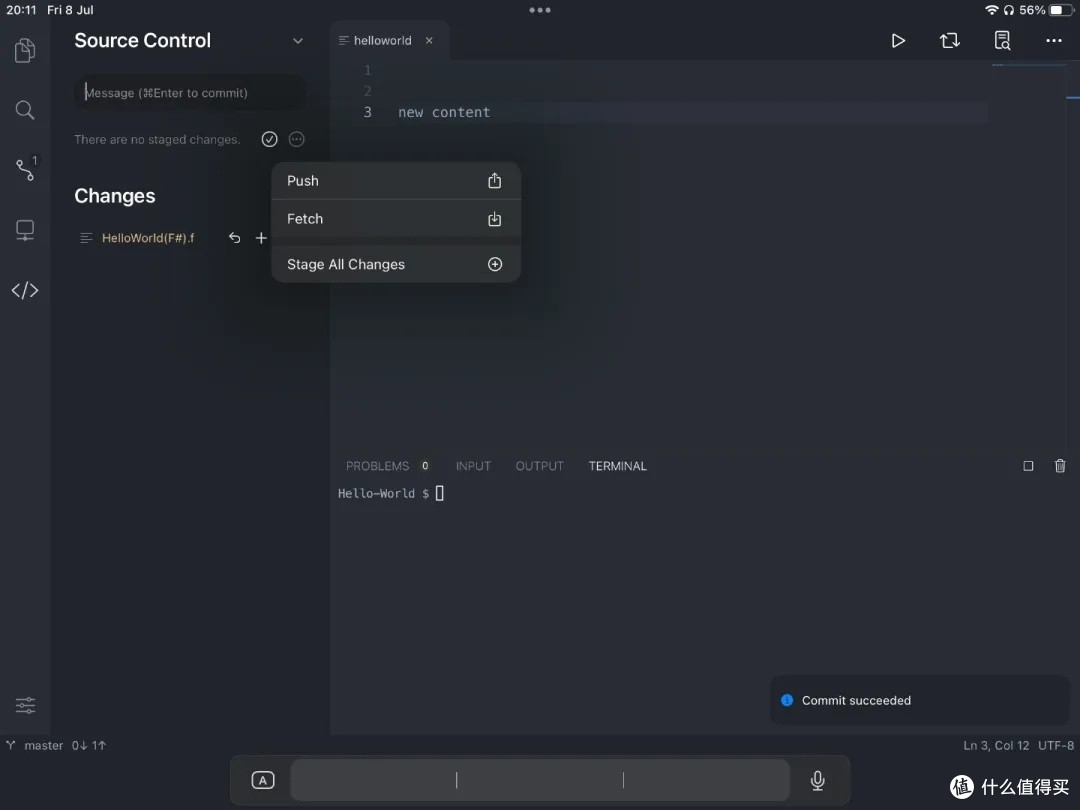Viewport: 1080px width, 810px height.
Task: Click the terminal prompt Hello-World $
Action: (383, 493)
